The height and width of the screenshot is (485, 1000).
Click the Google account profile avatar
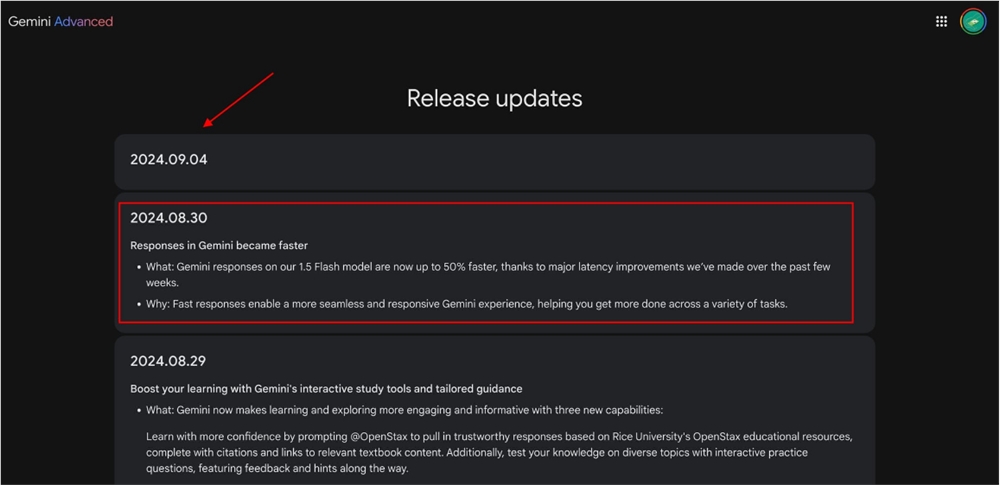tap(973, 21)
